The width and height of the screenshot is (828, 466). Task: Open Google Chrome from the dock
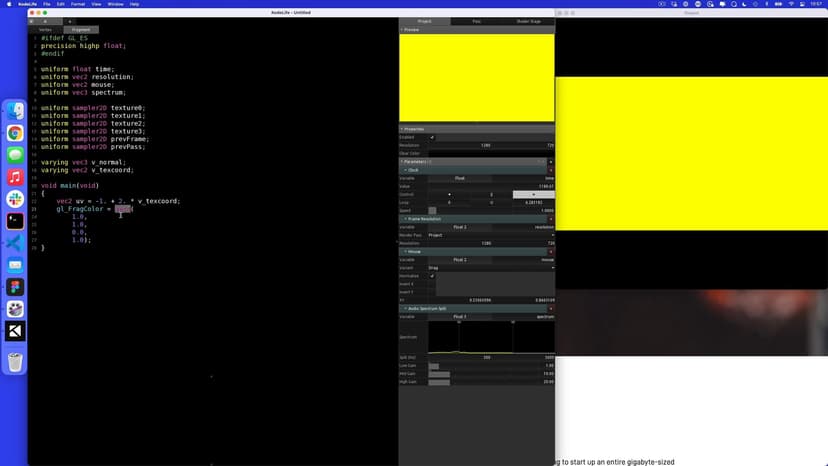(x=15, y=133)
